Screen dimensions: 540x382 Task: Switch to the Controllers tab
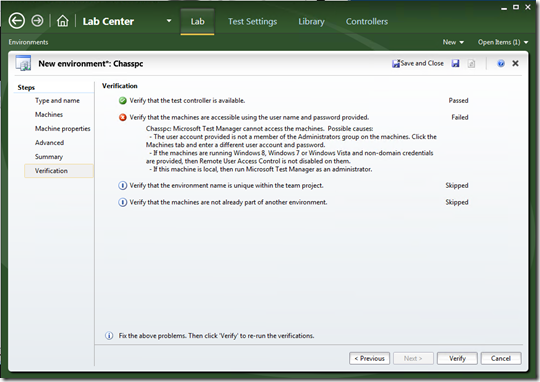[367, 22]
